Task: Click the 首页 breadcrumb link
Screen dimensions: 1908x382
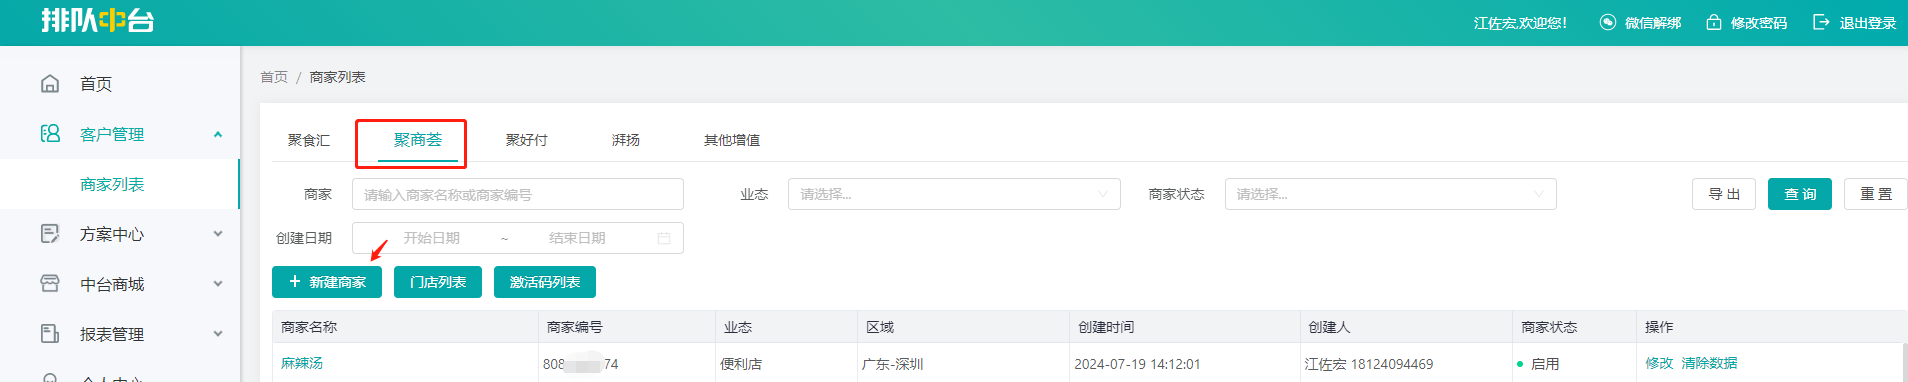Action: (274, 77)
